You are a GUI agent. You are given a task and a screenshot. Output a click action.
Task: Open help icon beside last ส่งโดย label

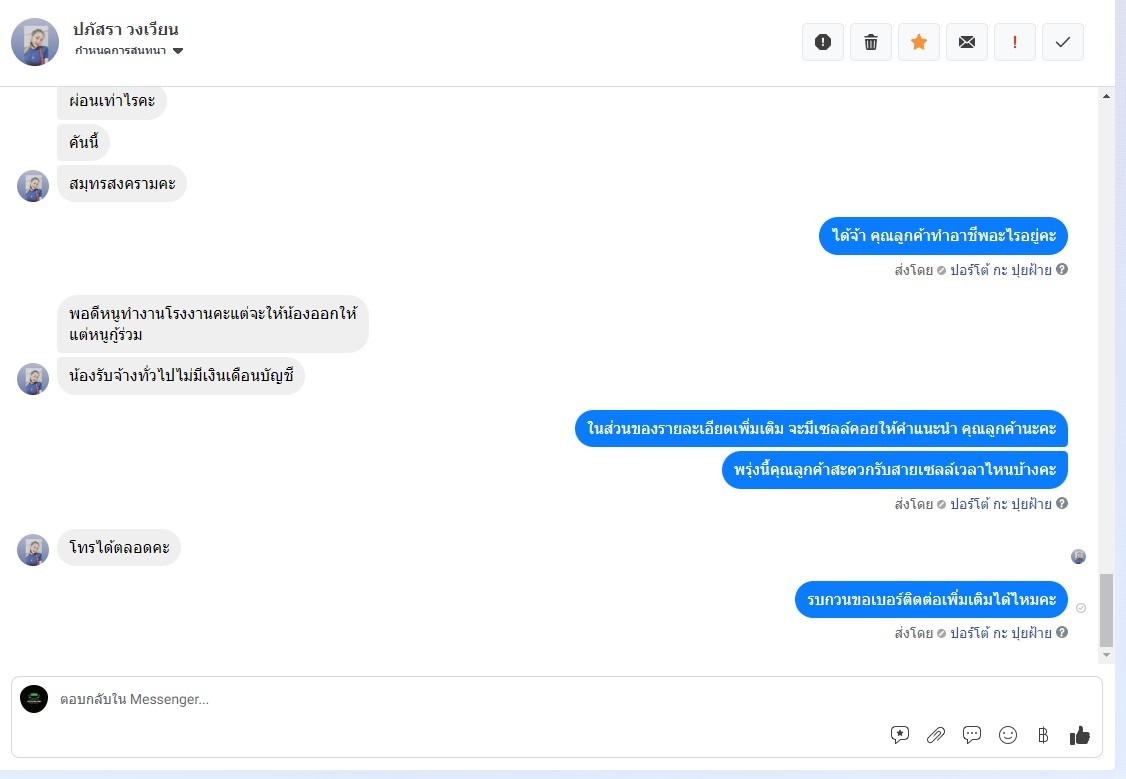1062,632
